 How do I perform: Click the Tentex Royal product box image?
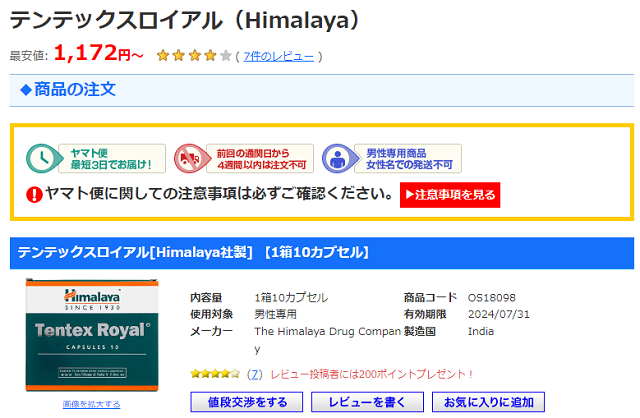(x=92, y=335)
